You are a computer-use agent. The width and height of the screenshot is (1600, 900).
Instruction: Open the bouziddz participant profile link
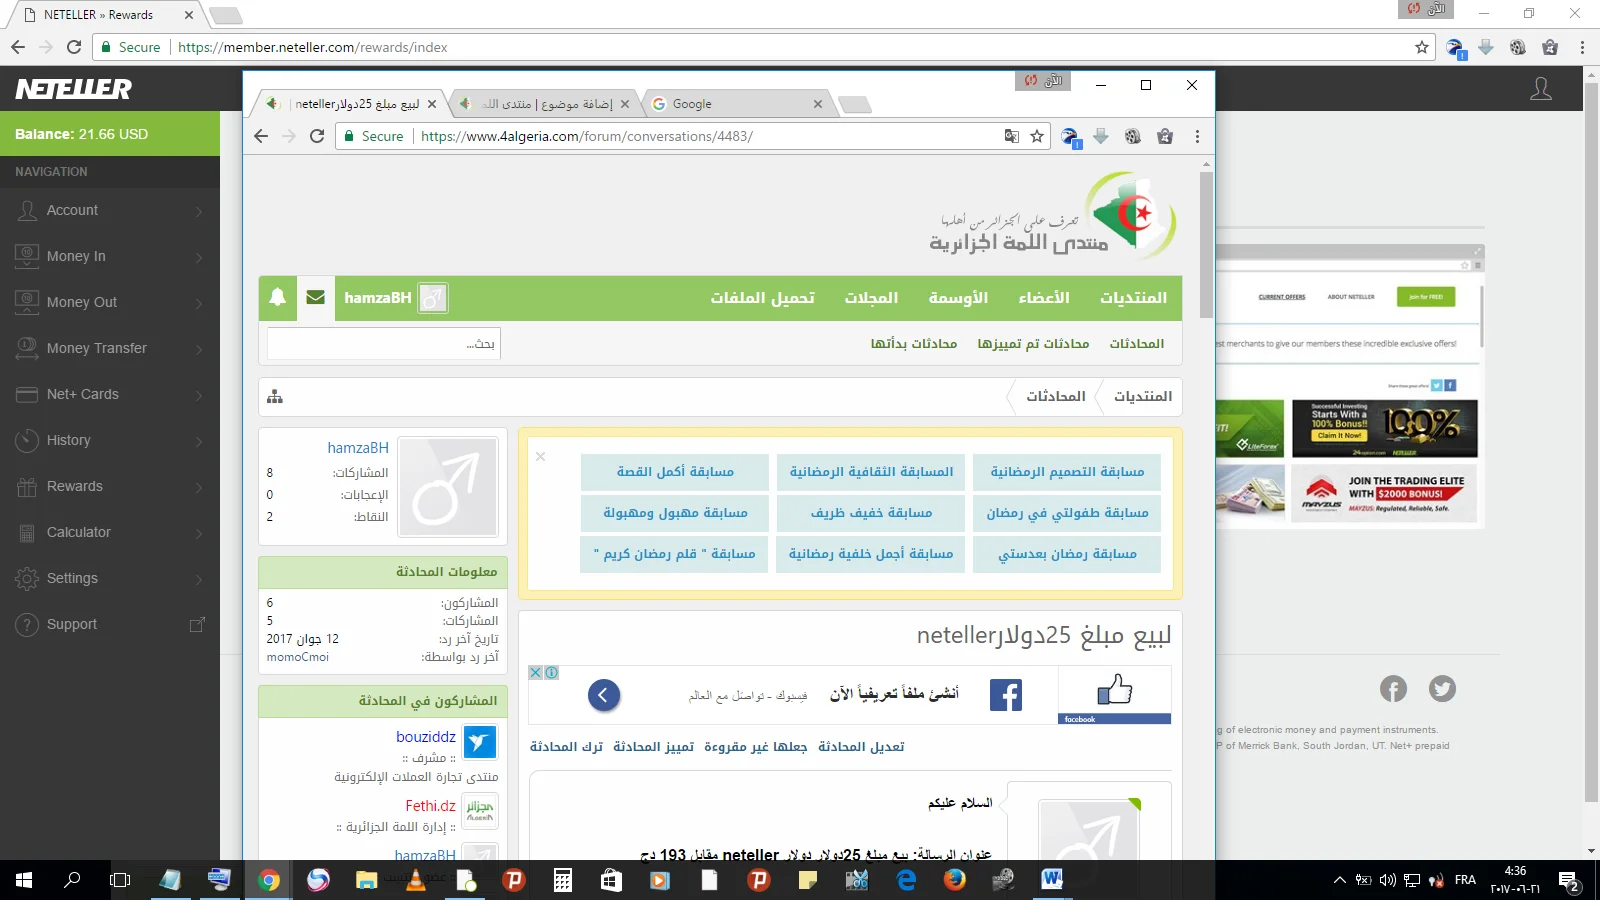426,737
